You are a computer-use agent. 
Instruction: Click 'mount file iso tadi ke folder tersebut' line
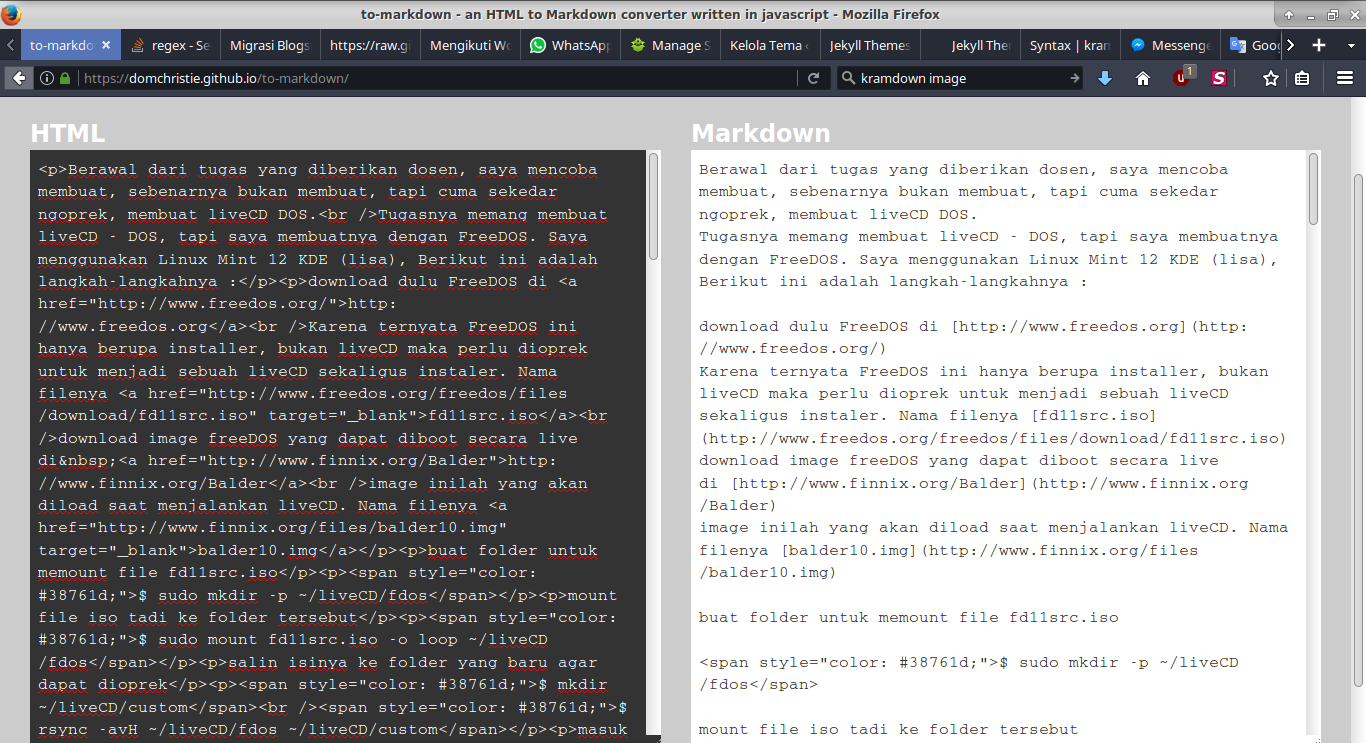click(889, 729)
